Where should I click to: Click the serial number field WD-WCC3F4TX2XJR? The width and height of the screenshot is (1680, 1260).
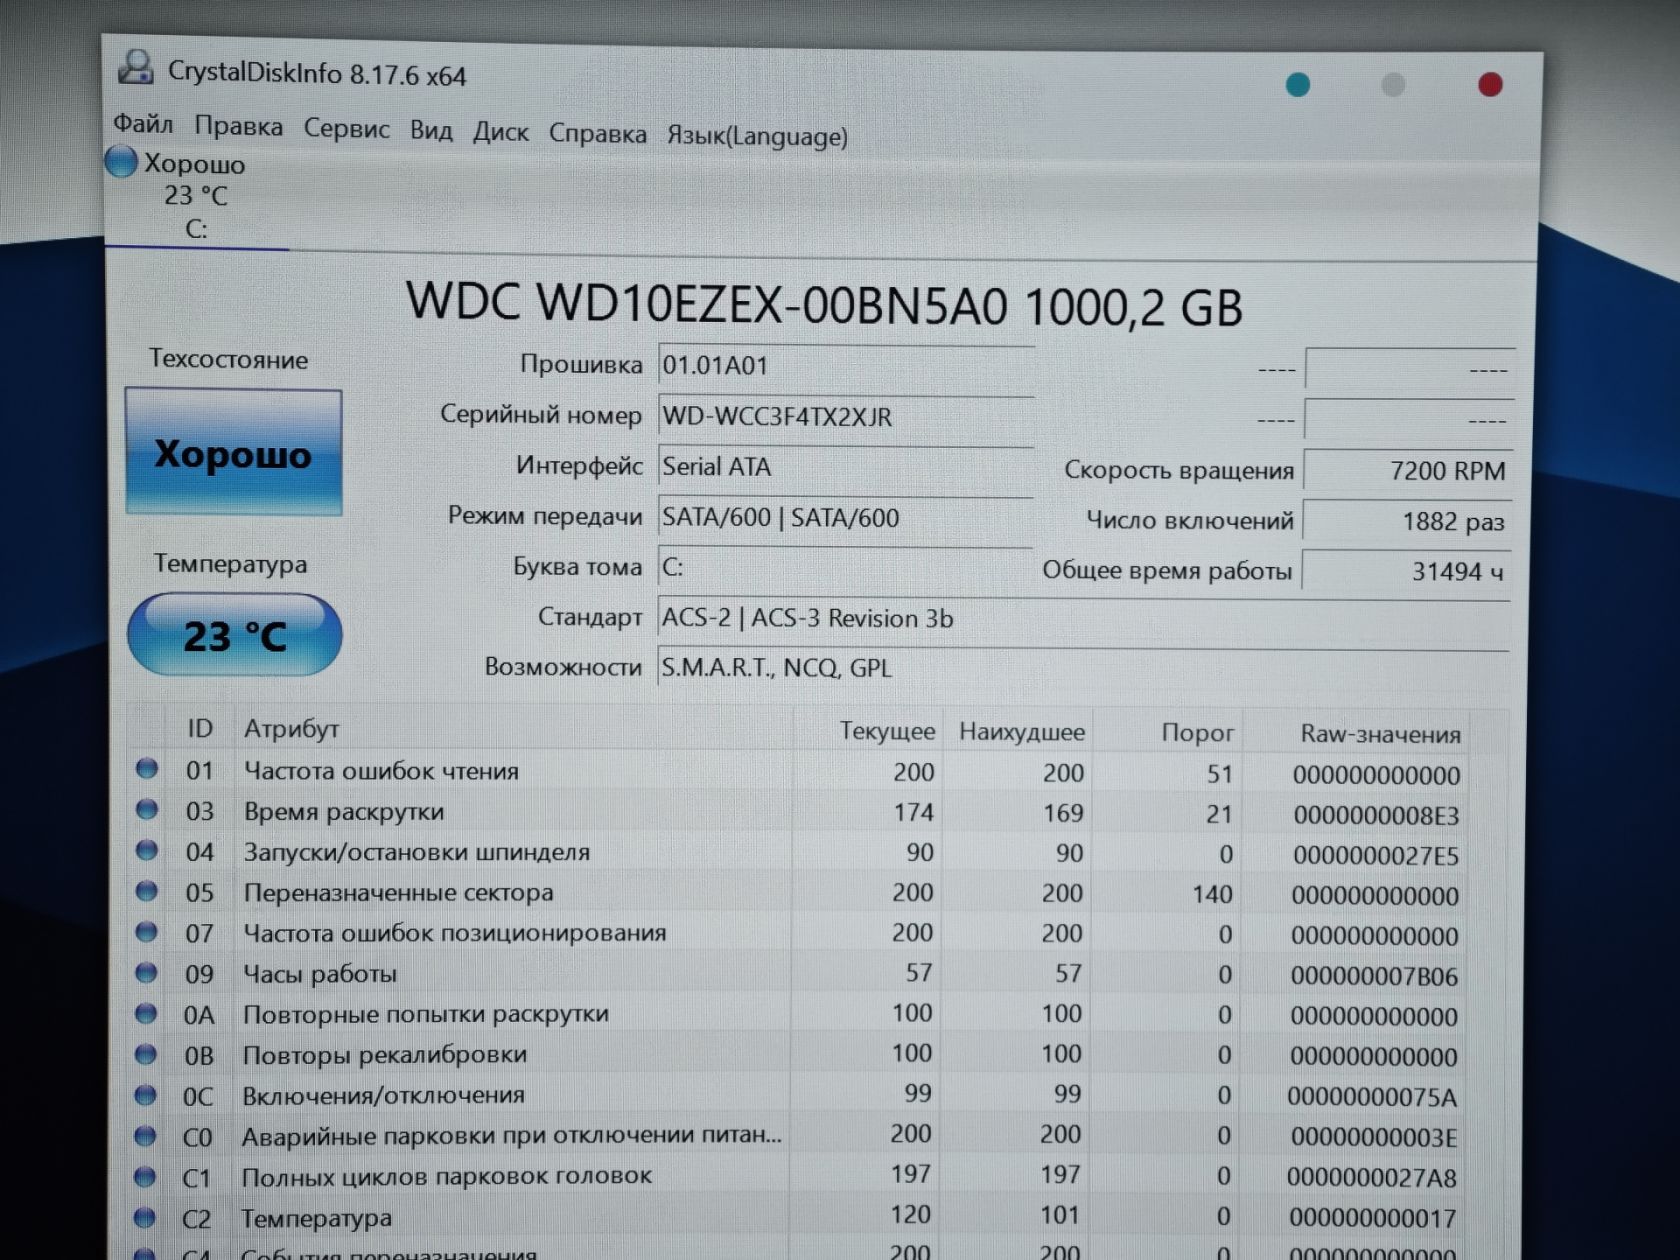pos(845,416)
